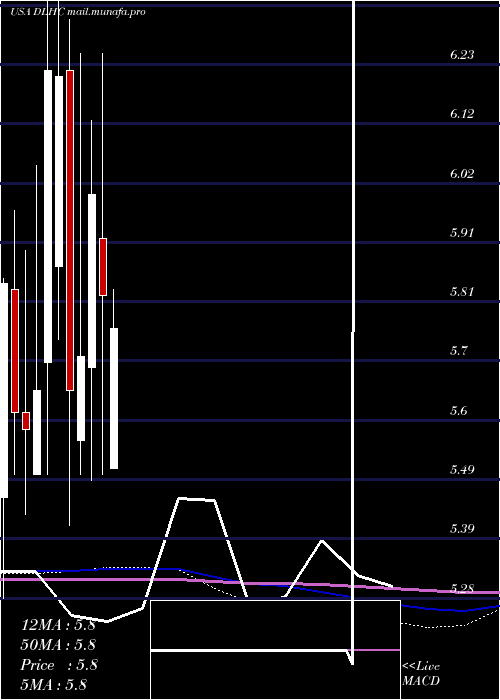Click the 6.23 price axis label

(462, 55)
